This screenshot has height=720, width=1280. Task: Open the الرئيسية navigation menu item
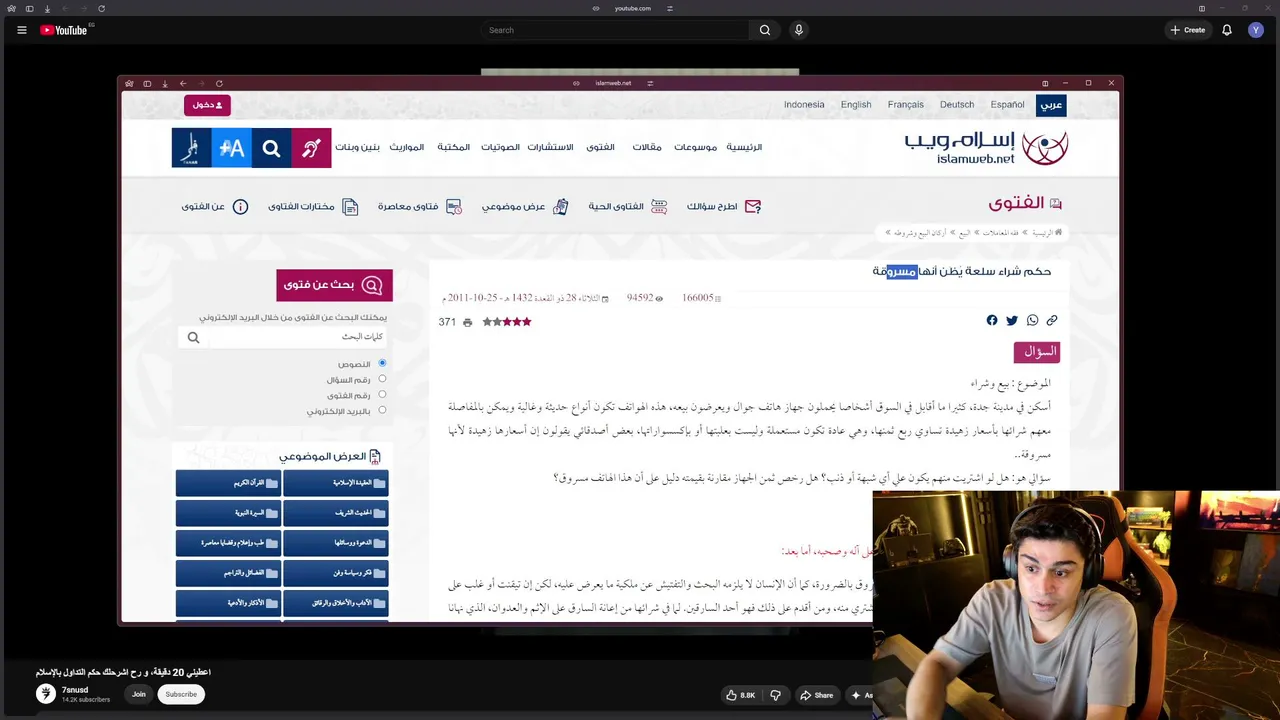click(x=744, y=147)
